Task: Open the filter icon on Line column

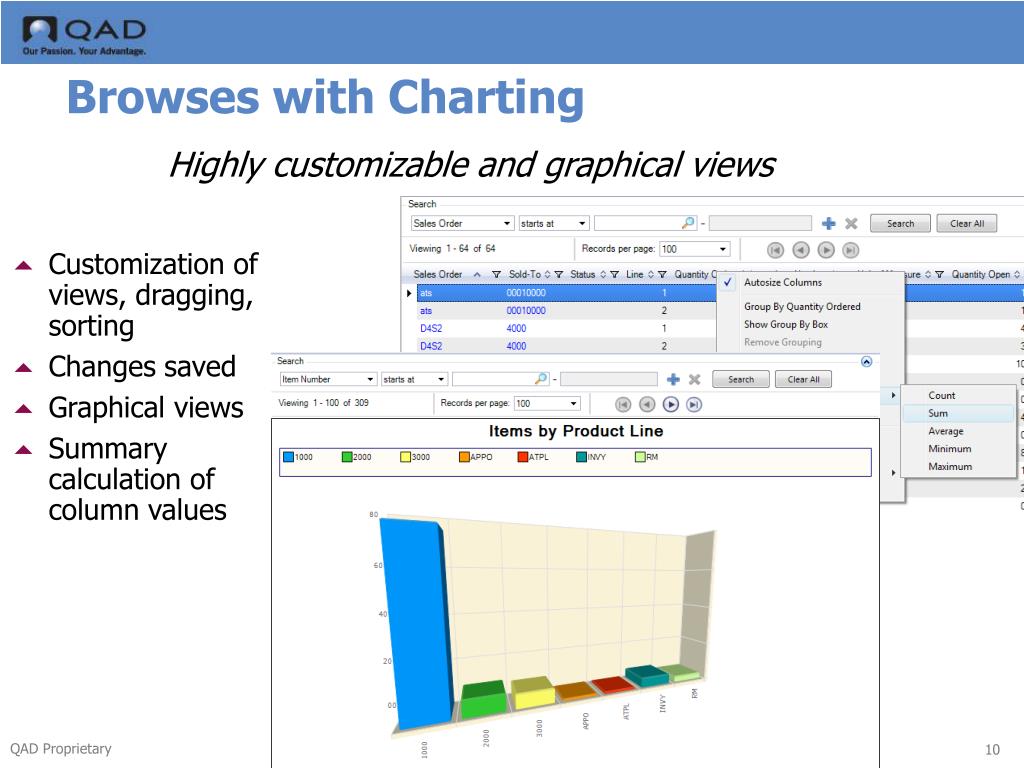Action: pyautogui.click(x=662, y=275)
